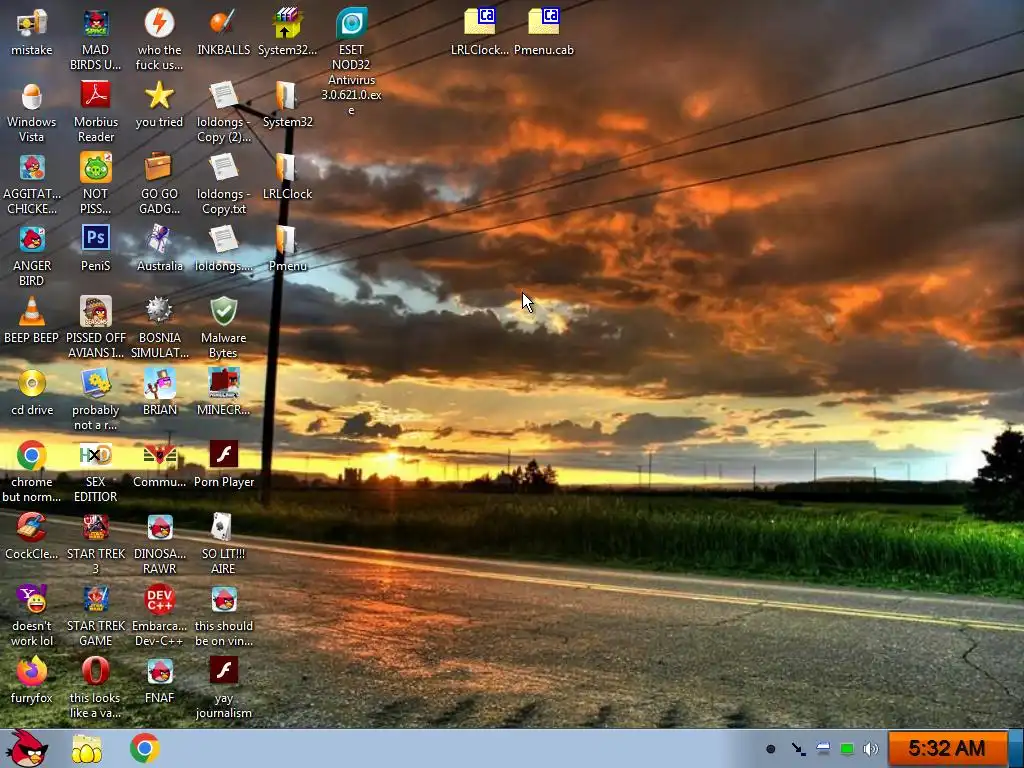The width and height of the screenshot is (1024, 768).
Task: Select the Embarcadero Dev-C++ icon
Action: click(159, 600)
